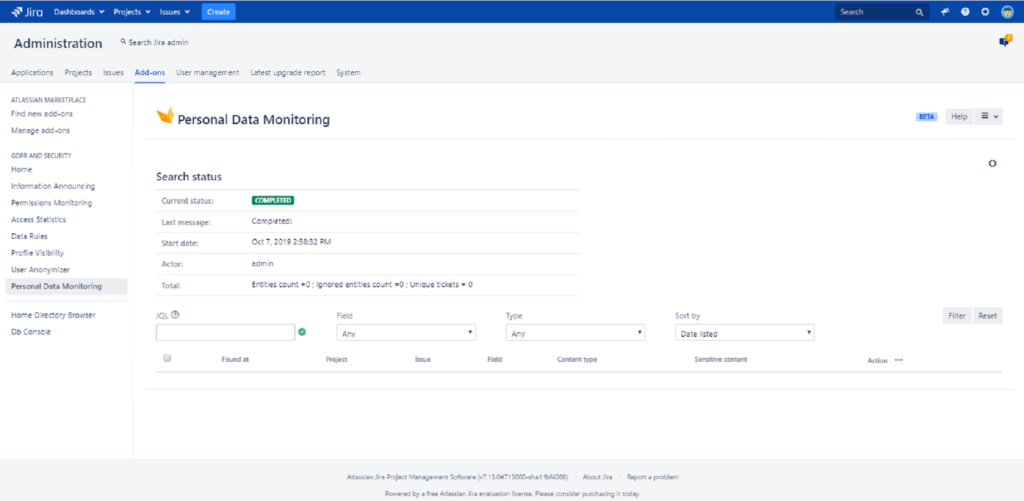Switch to the Issues admin tab
This screenshot has width=1024, height=501.
114,73
